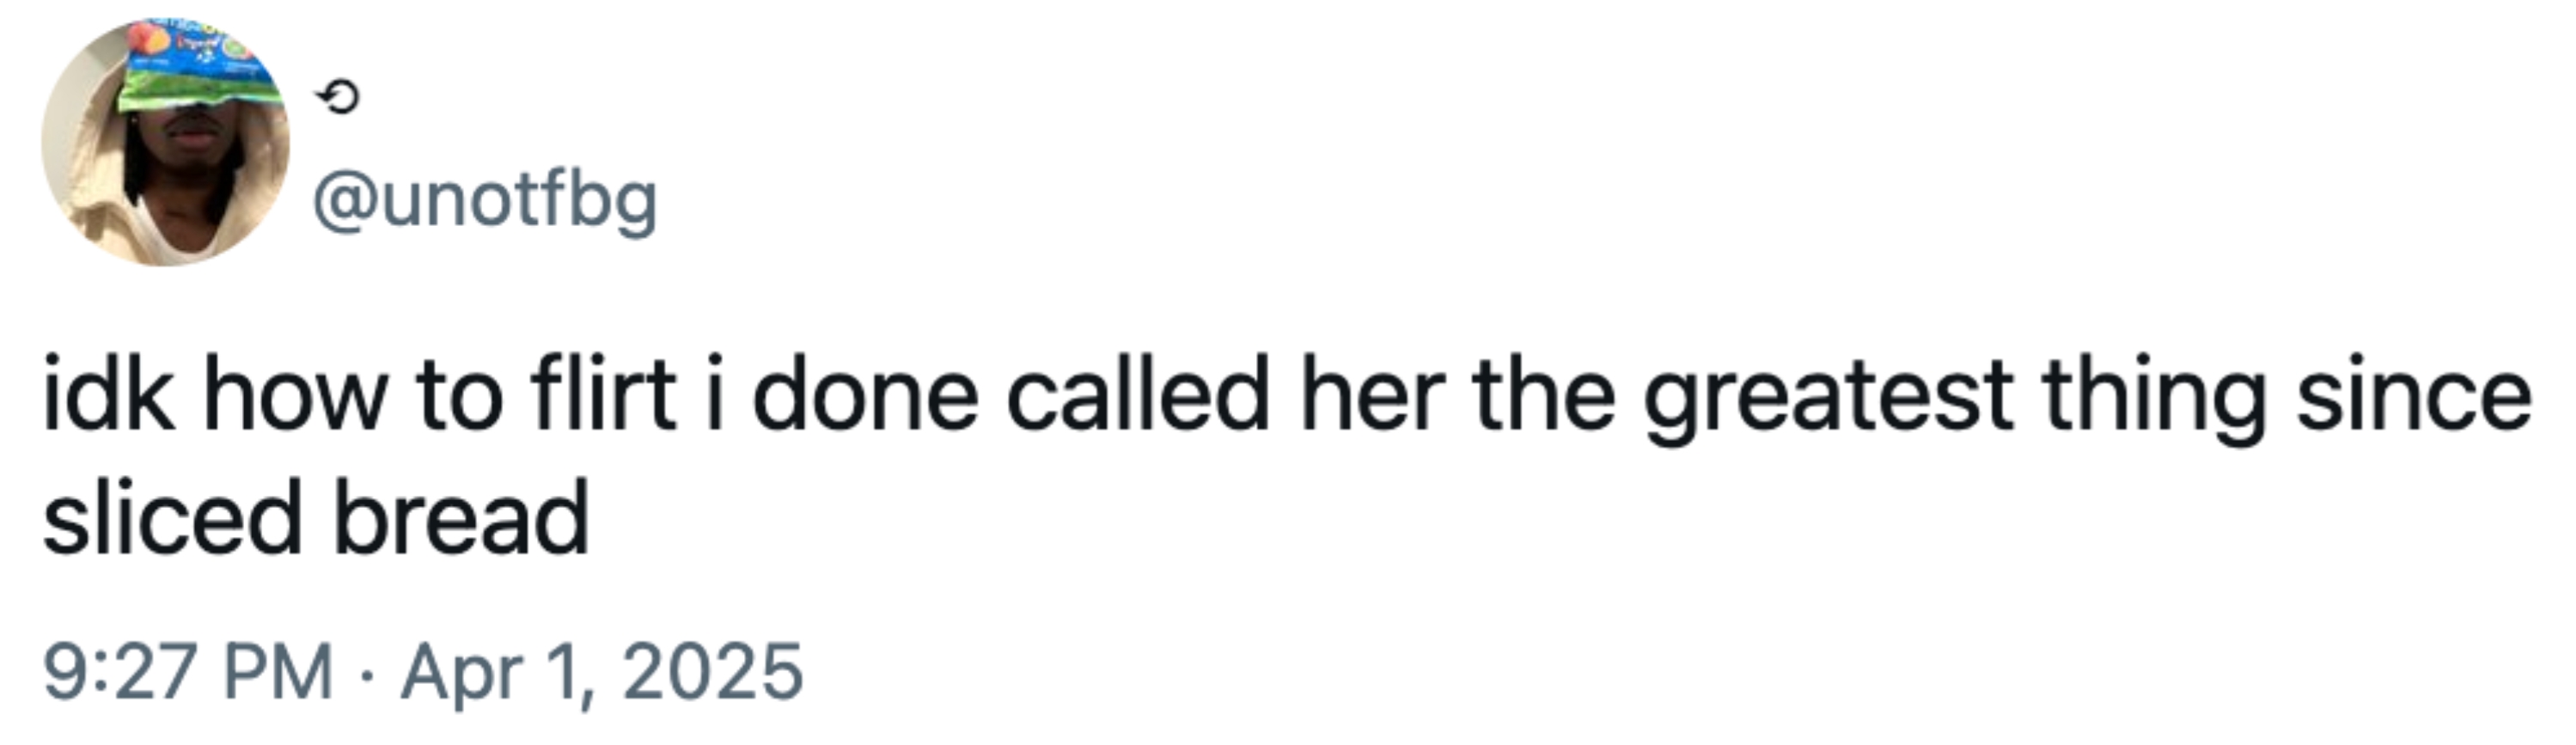Image resolution: width=2576 pixels, height=745 pixels.
Task: Click the word "sliced" on the second line
Action: [172, 518]
